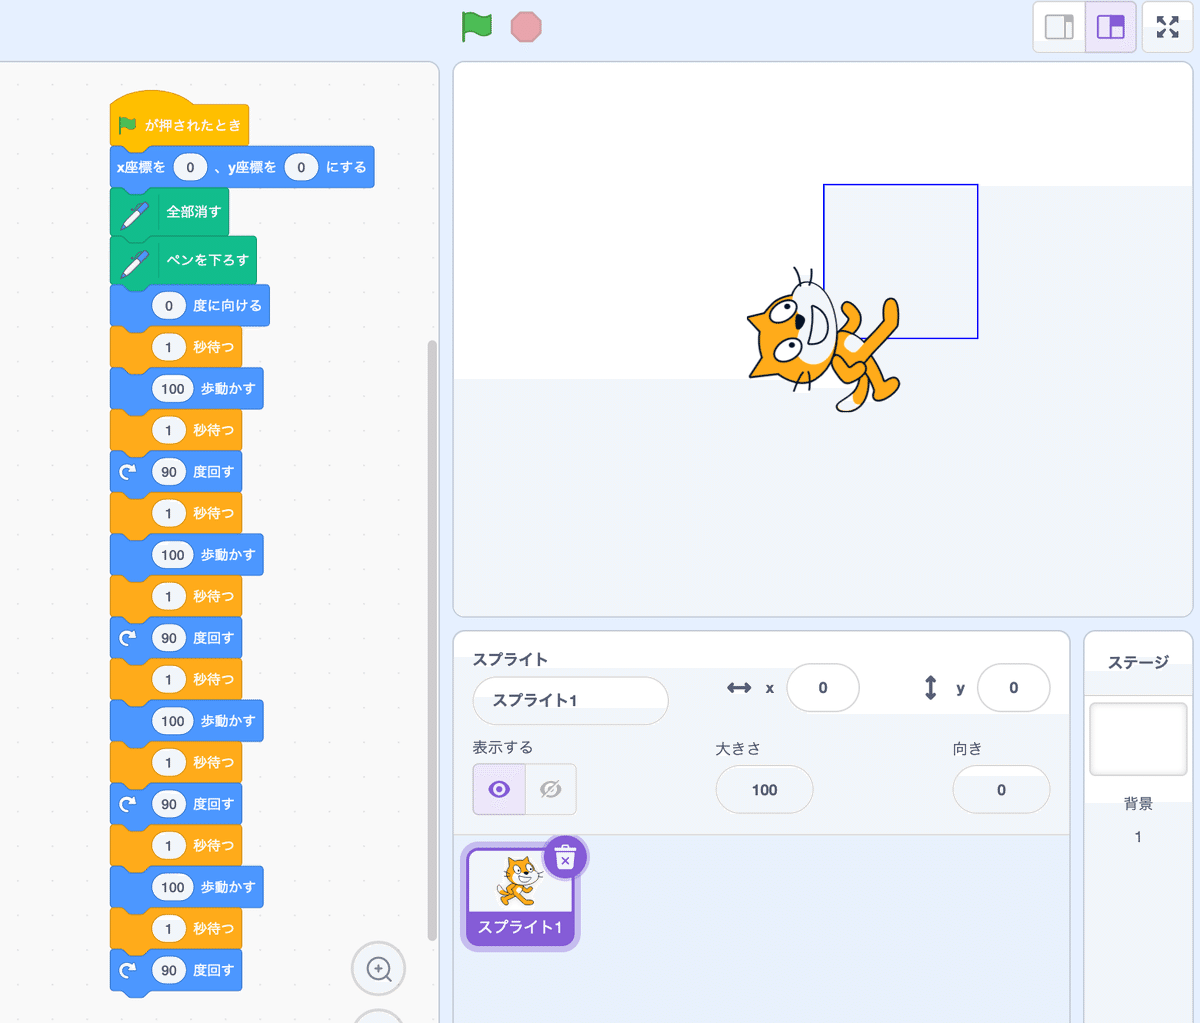Image resolution: width=1200 pixels, height=1023 pixels.
Task: Show the sprite with eye icon
Action: click(x=499, y=790)
